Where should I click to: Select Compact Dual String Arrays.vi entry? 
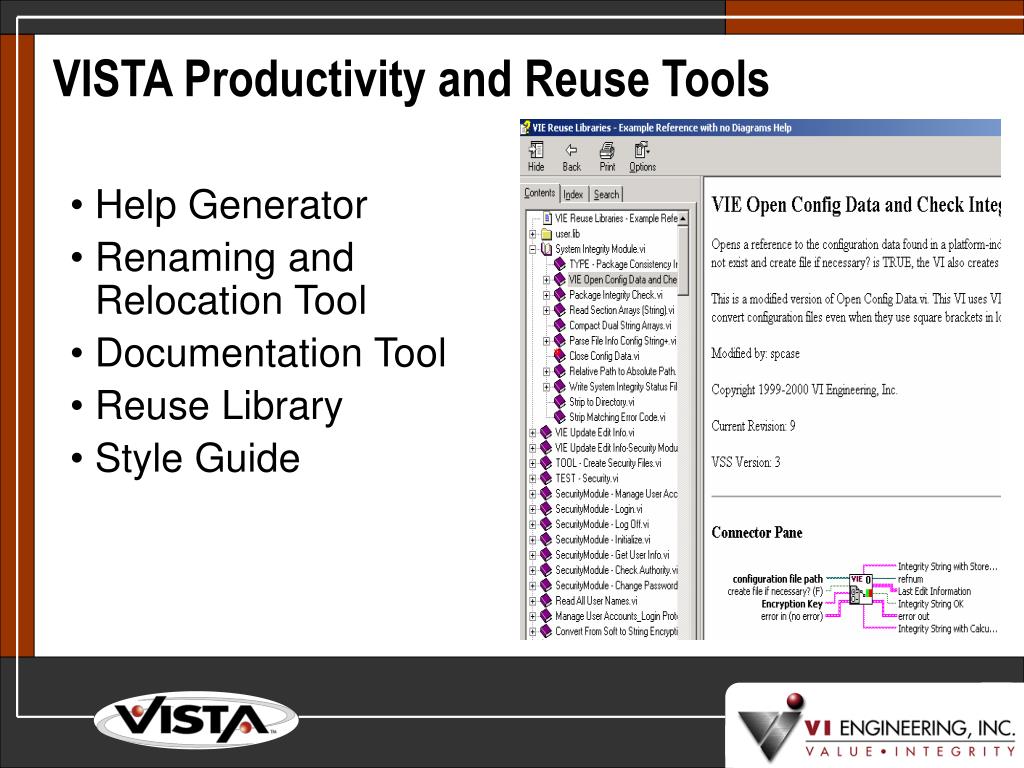(620, 325)
